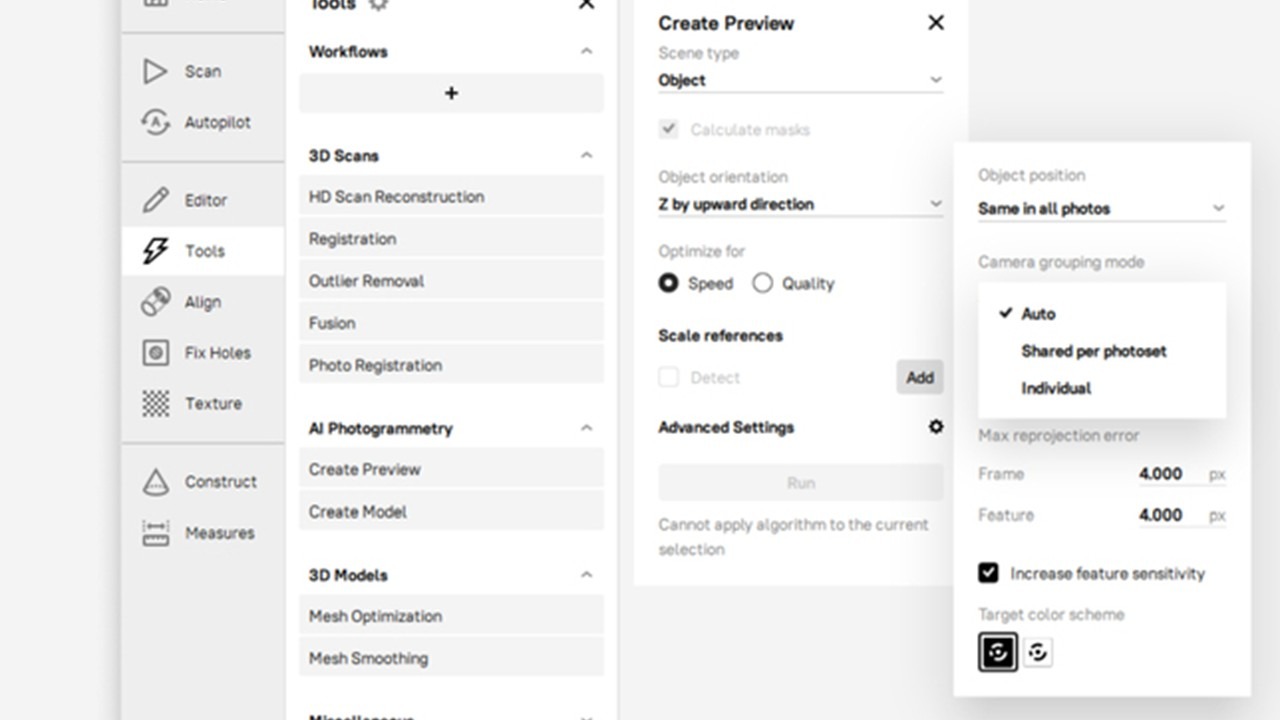1280x720 pixels.
Task: Select the second target color scheme swatch
Action: [1038, 652]
